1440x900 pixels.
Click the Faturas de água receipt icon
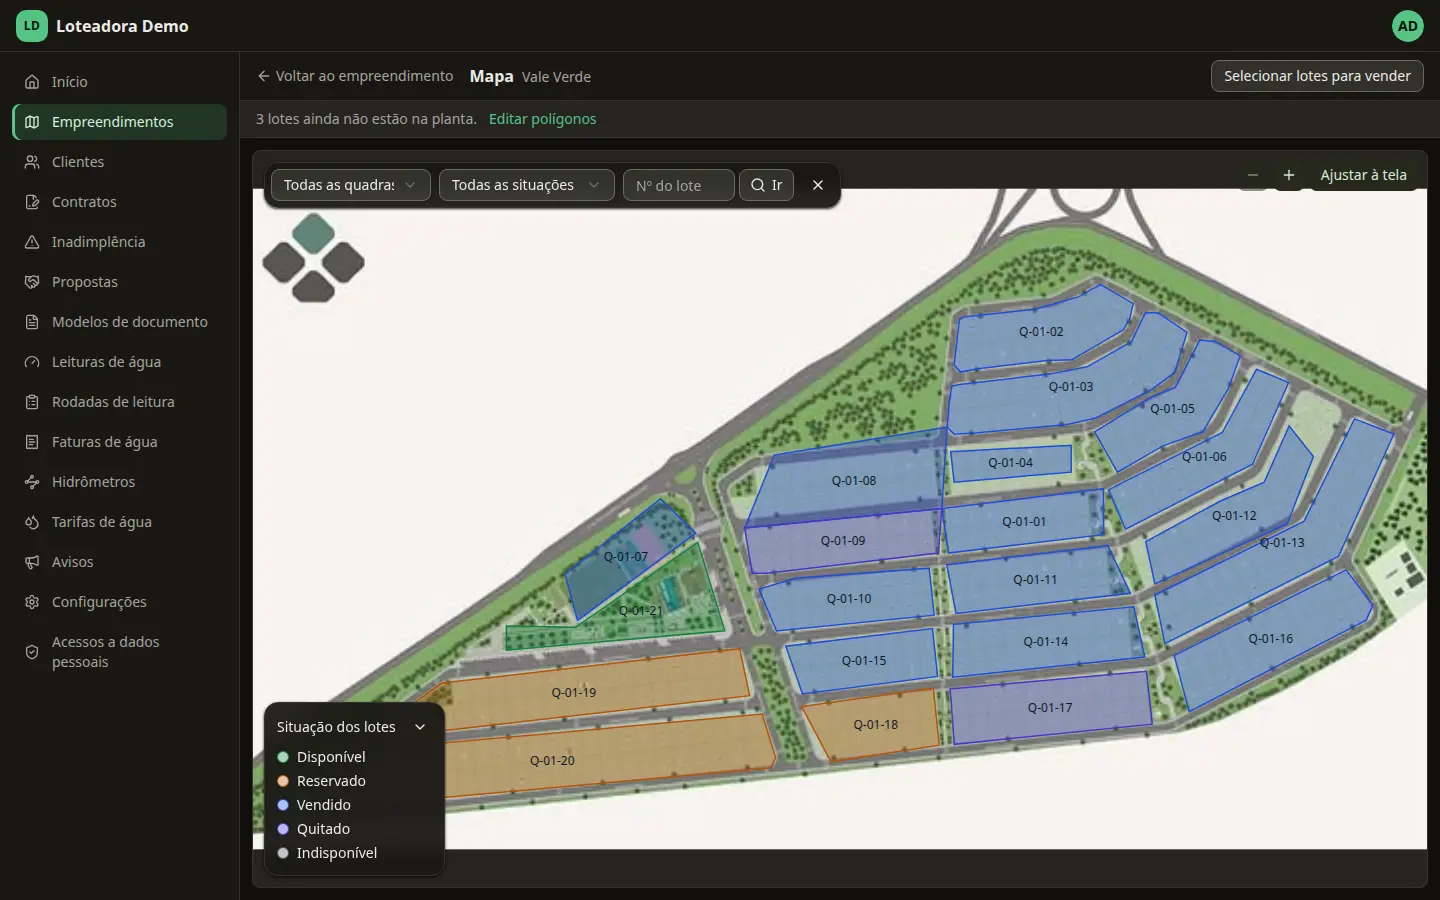32,442
